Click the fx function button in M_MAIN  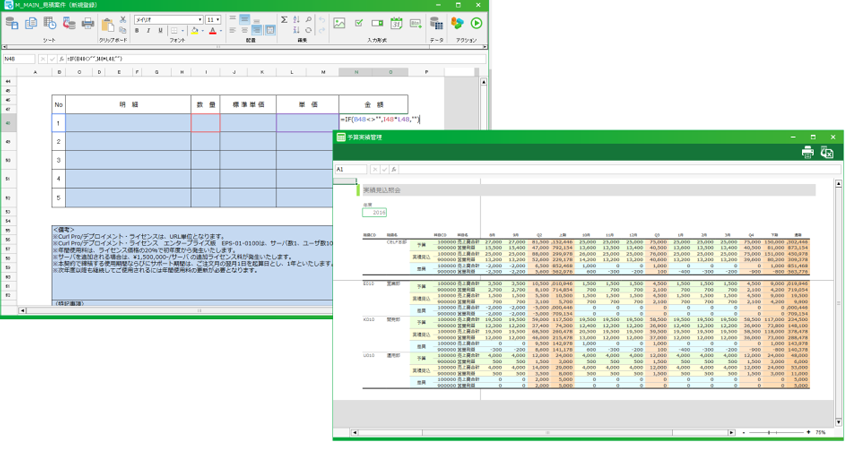pos(62,59)
